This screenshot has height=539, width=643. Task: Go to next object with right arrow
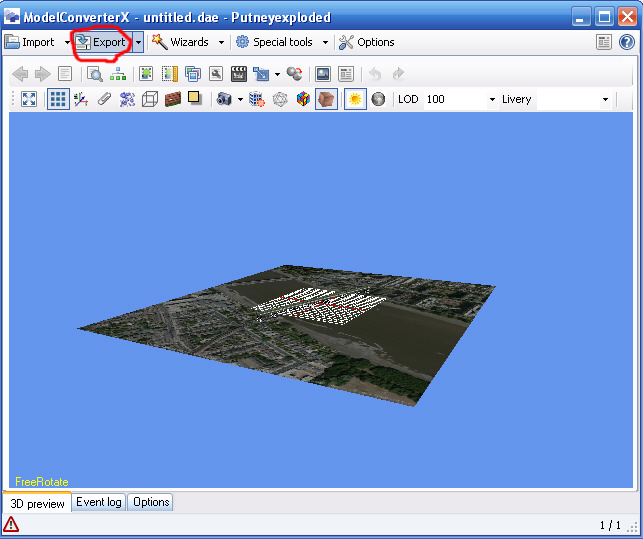point(42,74)
